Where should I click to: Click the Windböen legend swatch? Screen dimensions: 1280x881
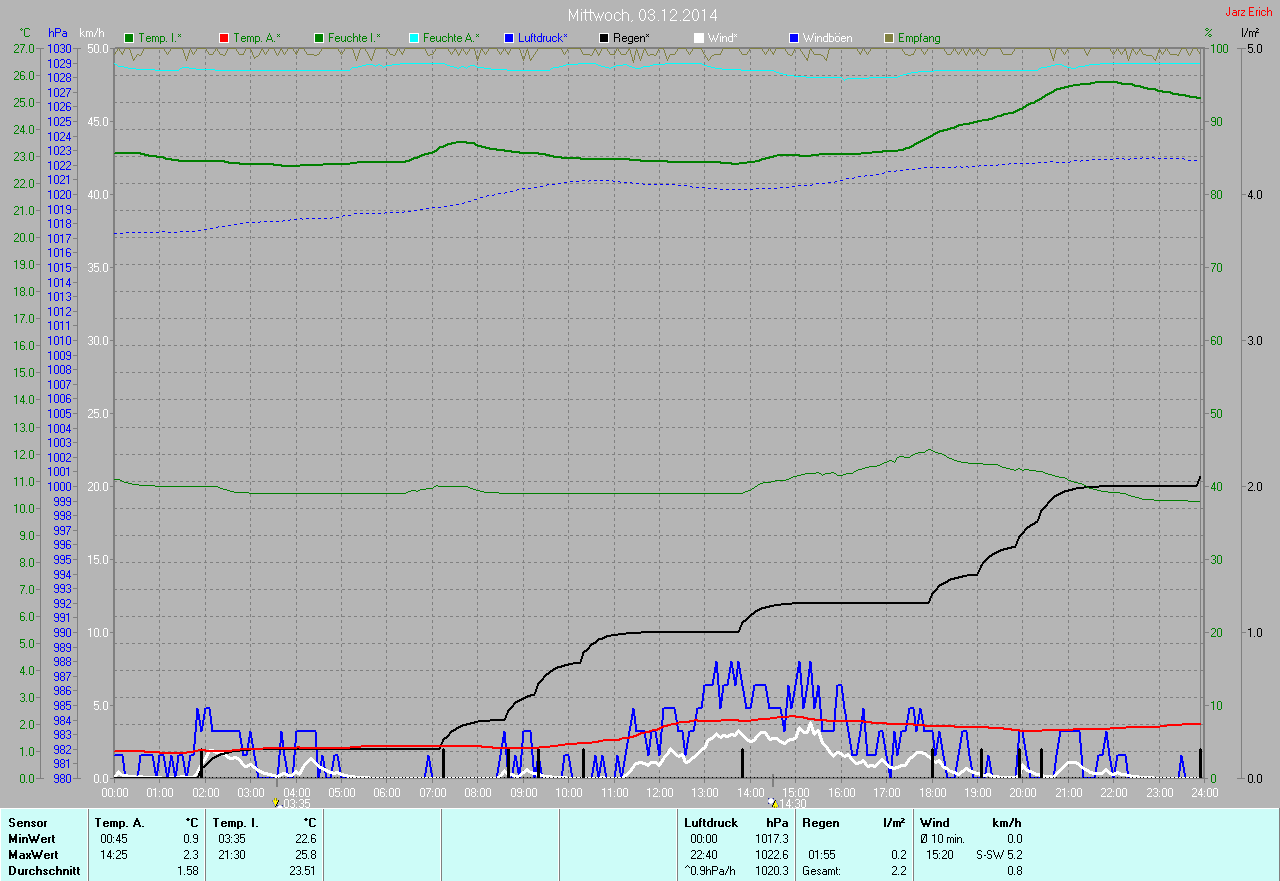[794, 38]
